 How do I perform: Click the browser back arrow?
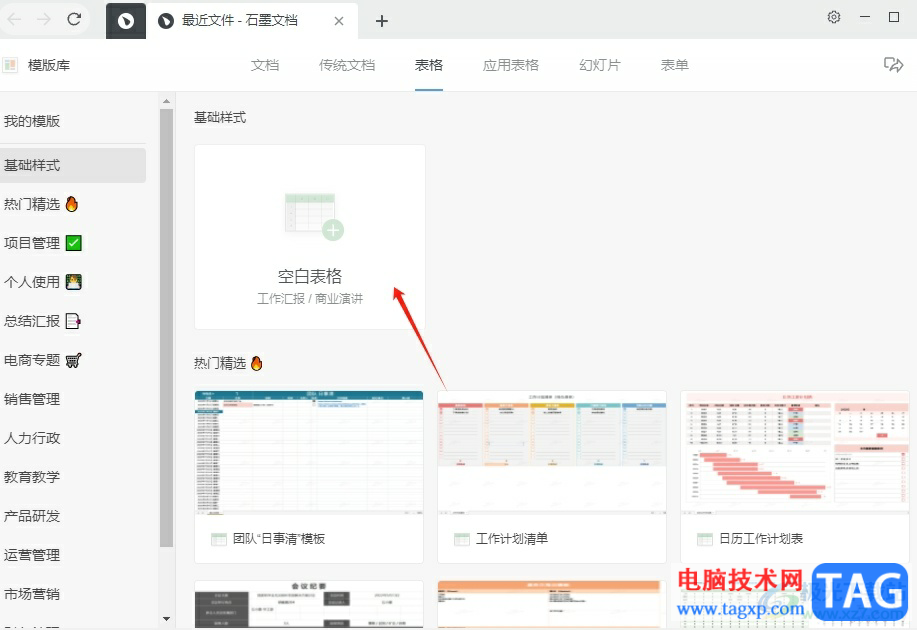pos(14,19)
